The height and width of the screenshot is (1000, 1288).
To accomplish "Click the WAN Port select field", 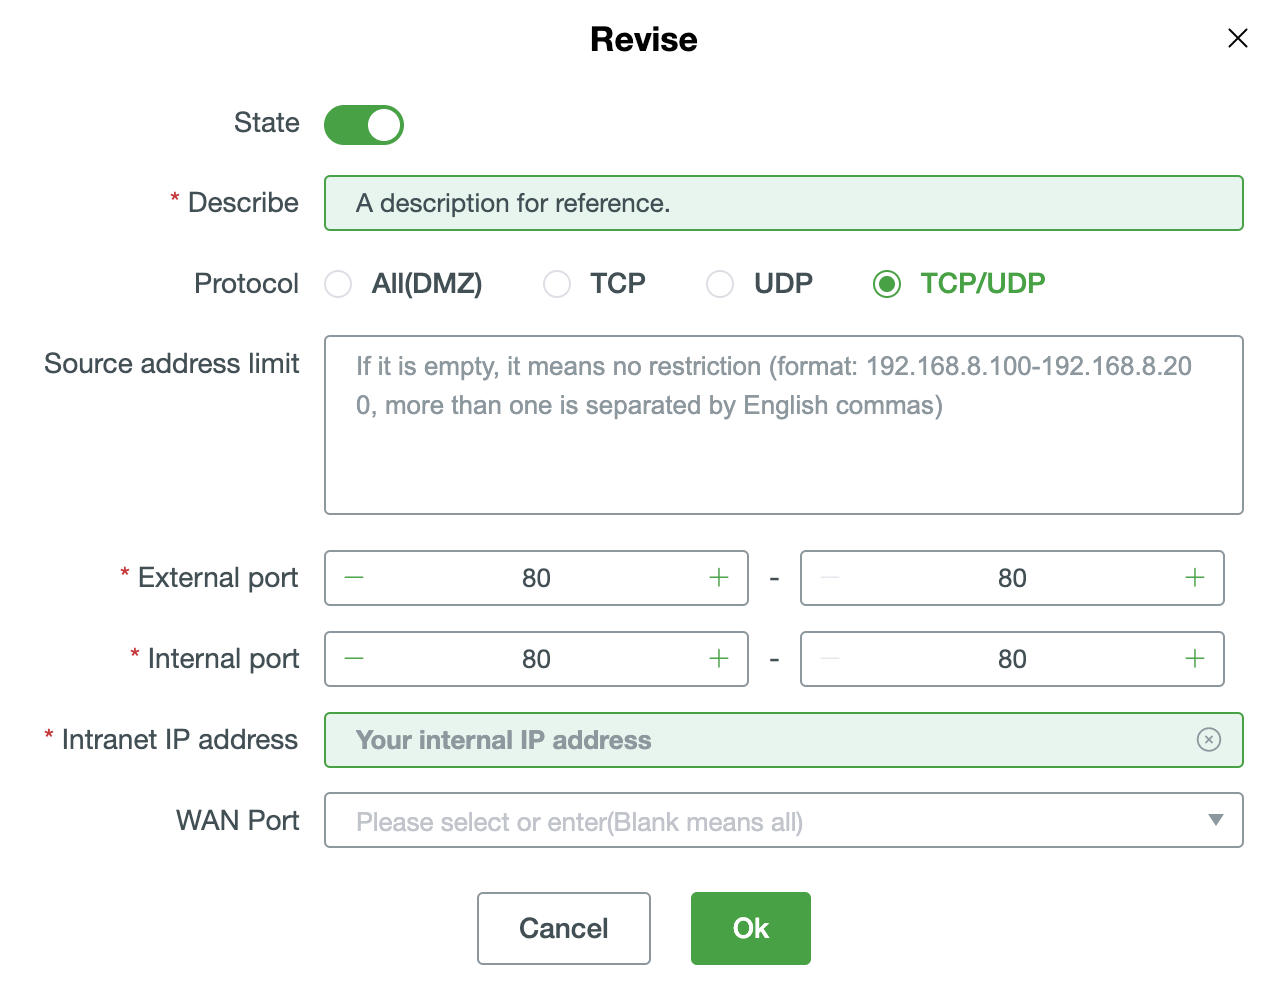I will tap(760, 821).
